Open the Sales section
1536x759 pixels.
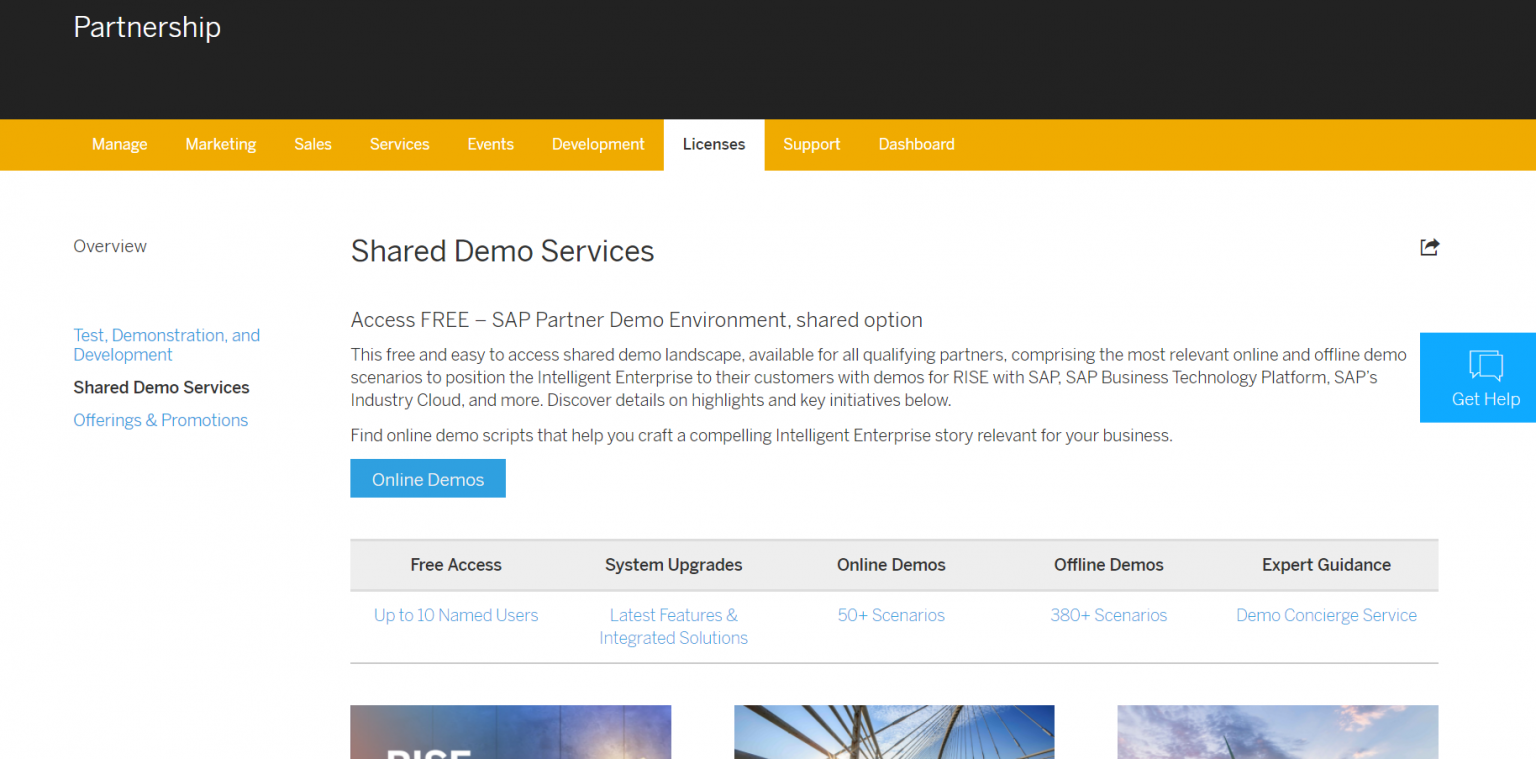click(312, 144)
